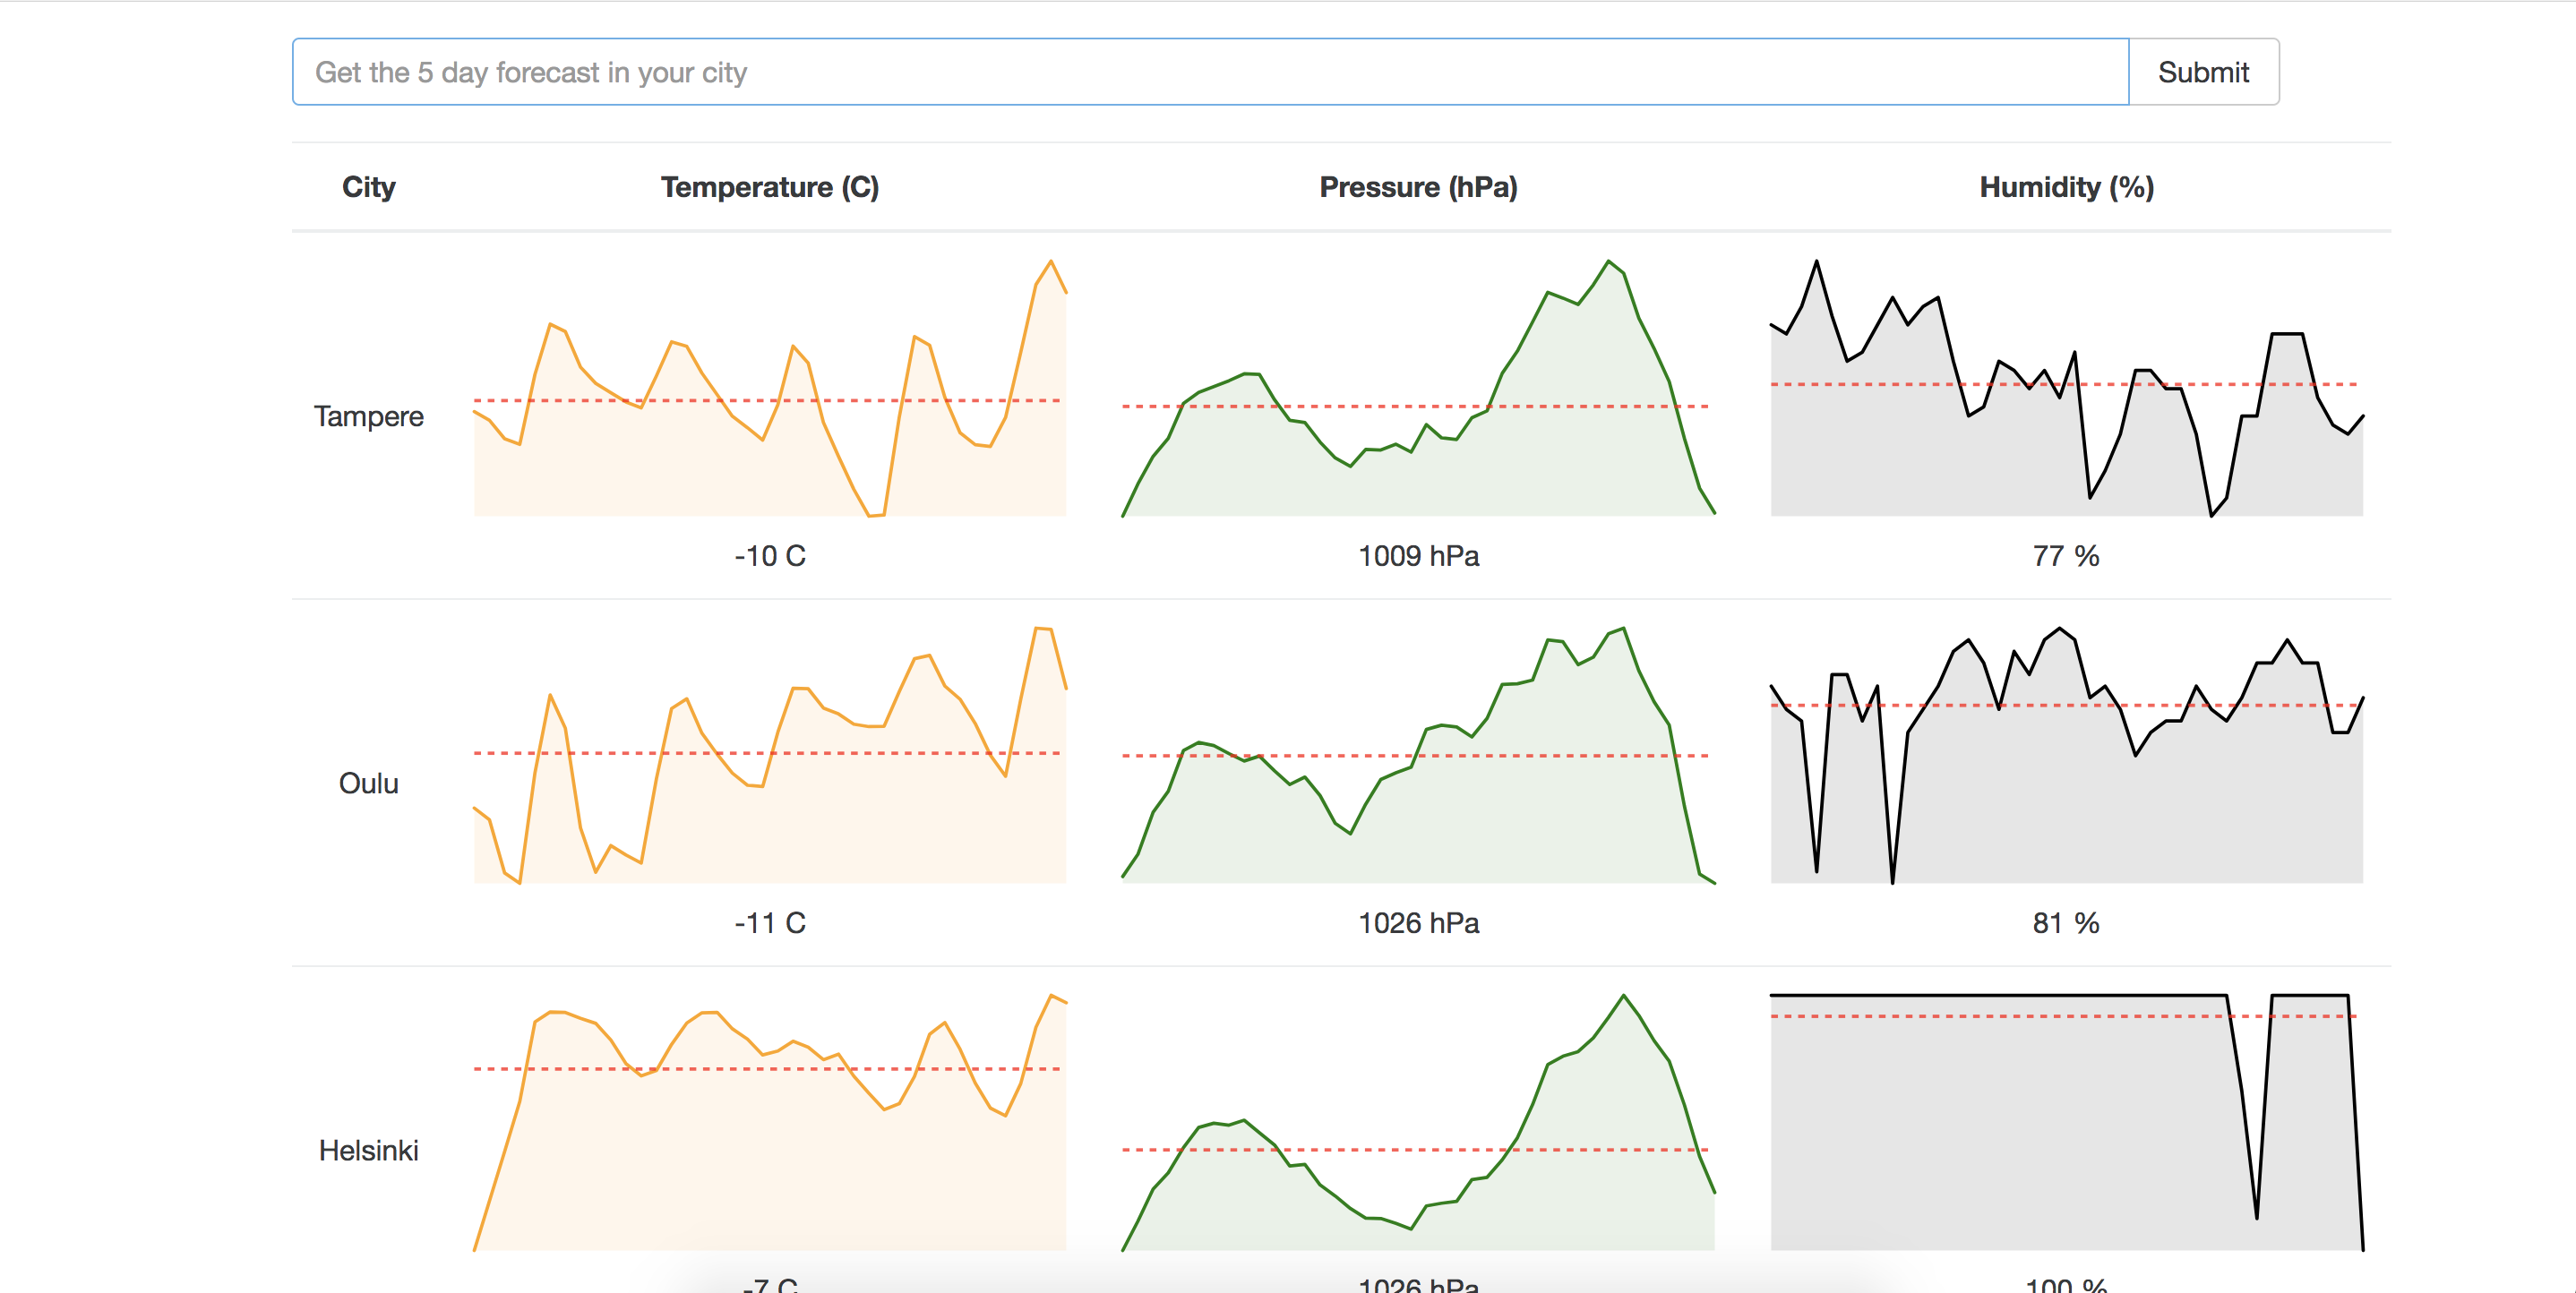
Task: Click the Oulu city name
Action: click(368, 783)
